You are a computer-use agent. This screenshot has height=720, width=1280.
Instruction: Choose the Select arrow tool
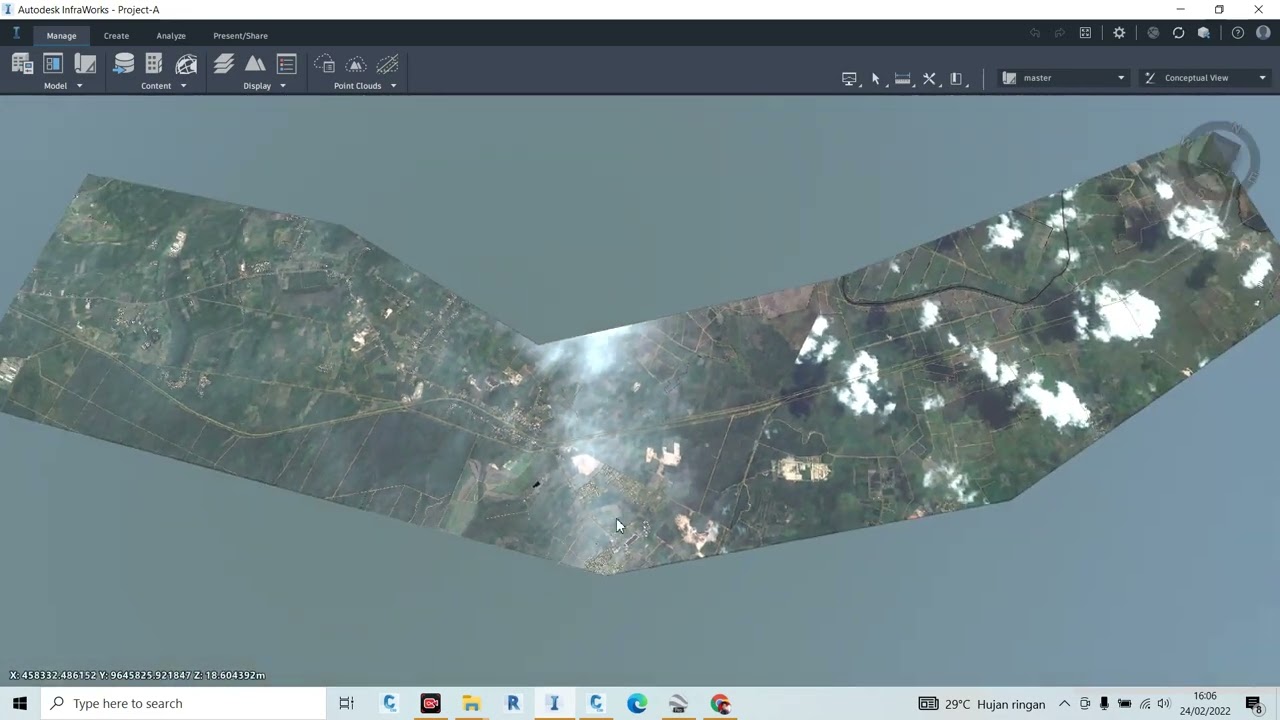point(876,78)
